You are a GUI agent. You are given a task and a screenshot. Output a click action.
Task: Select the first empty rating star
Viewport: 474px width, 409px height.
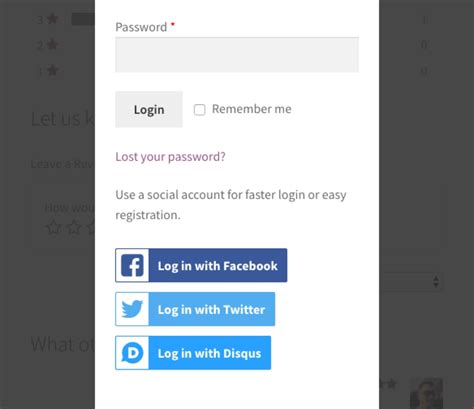(53, 227)
